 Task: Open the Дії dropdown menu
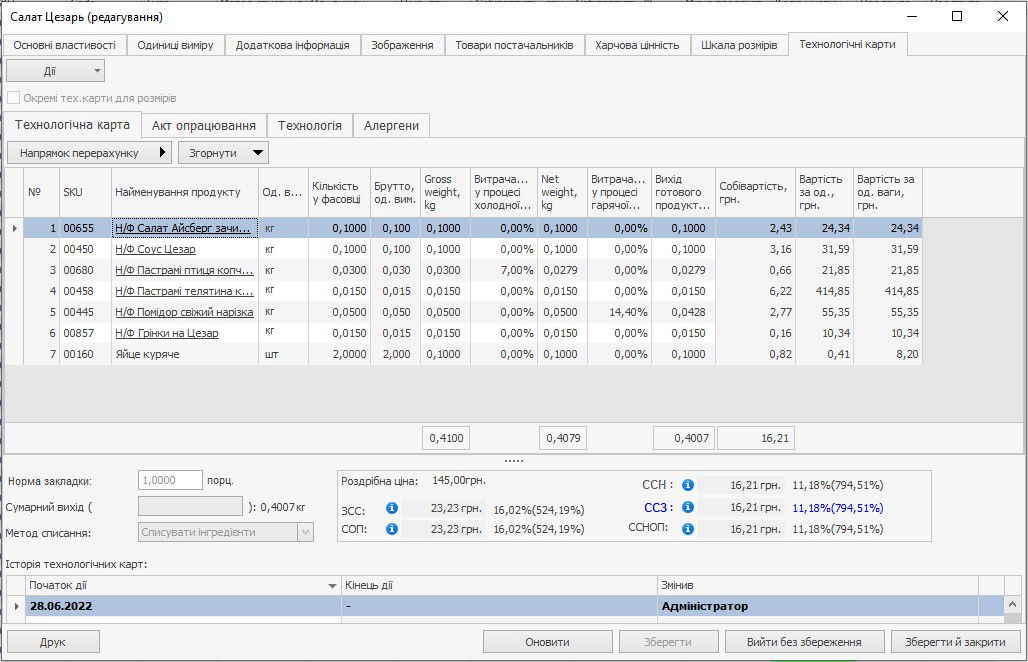55,71
